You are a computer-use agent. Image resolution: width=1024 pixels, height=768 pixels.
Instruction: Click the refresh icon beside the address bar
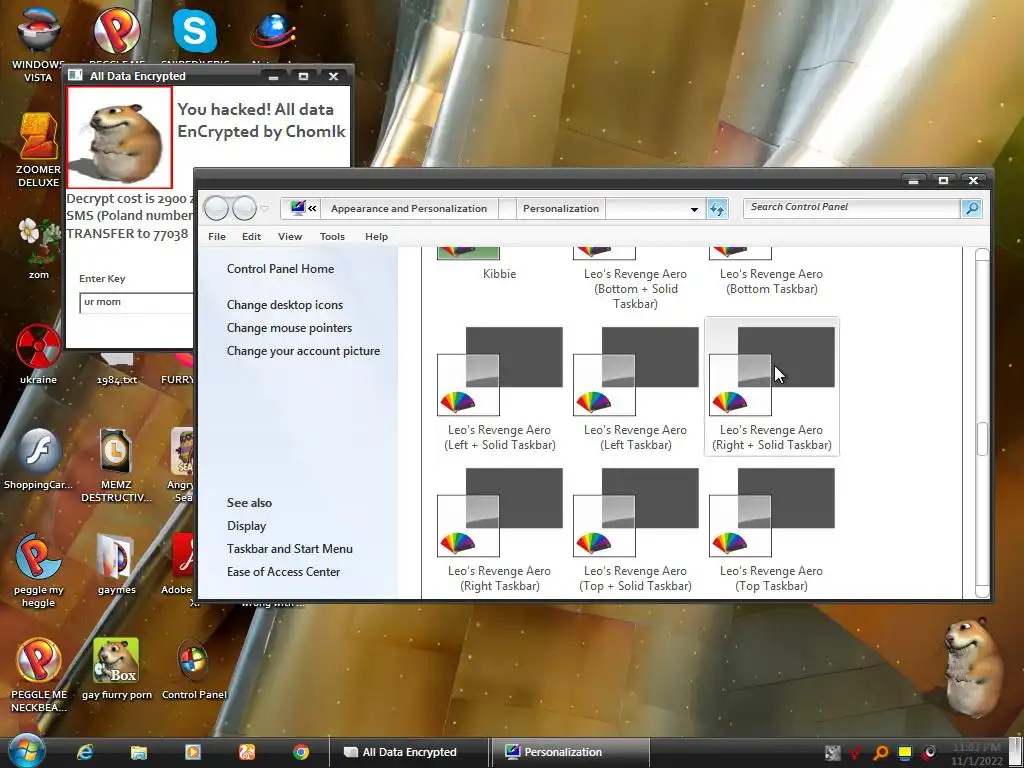[717, 209]
